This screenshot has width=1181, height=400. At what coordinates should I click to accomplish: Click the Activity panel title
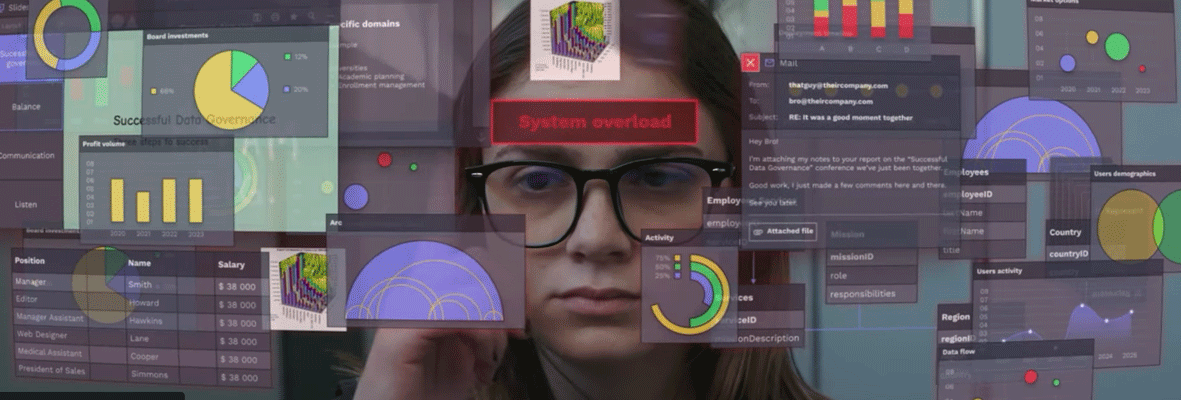[x=659, y=238]
